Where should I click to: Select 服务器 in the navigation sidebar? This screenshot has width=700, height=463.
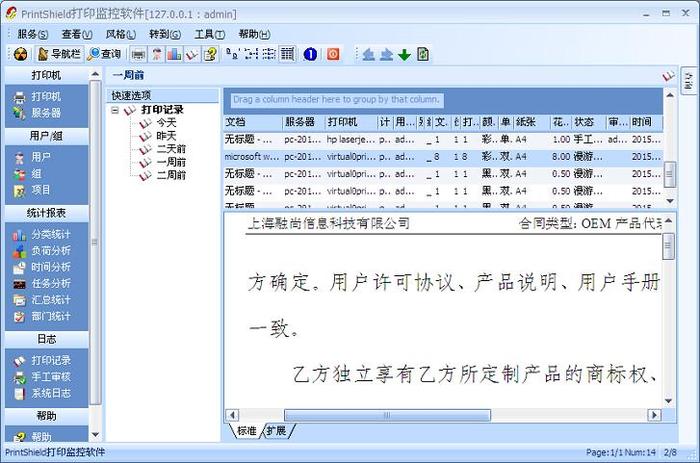click(x=38, y=113)
